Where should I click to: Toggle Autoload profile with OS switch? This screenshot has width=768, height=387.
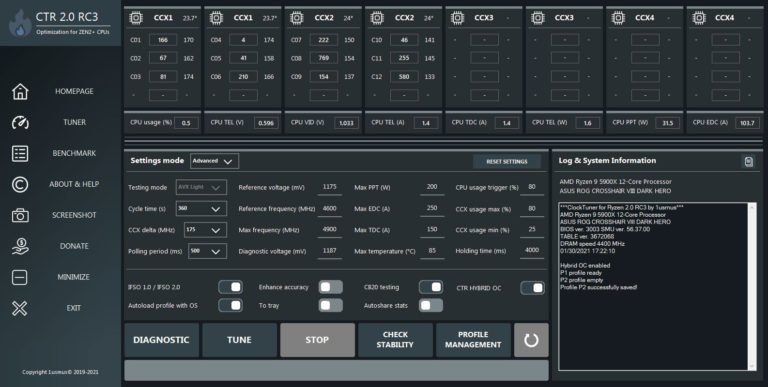(230, 306)
